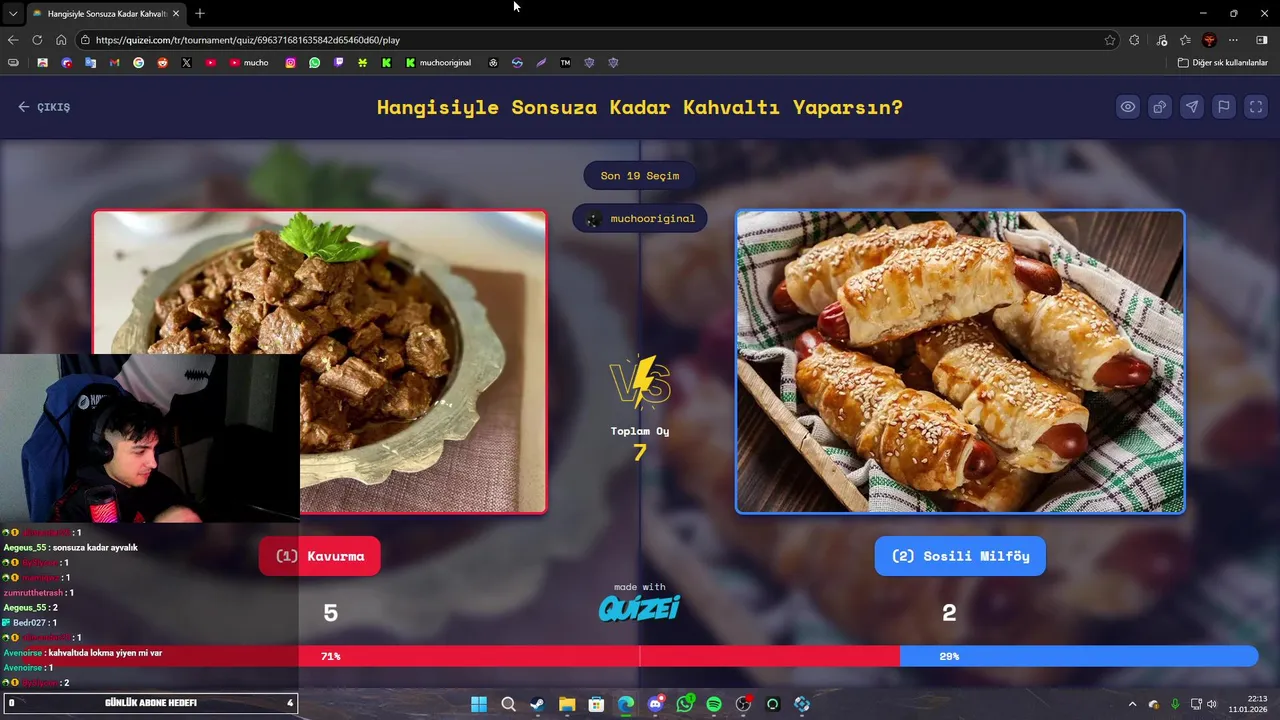The width and height of the screenshot is (1280, 720).
Task: Open the browser profile avatar
Action: click(x=1209, y=40)
